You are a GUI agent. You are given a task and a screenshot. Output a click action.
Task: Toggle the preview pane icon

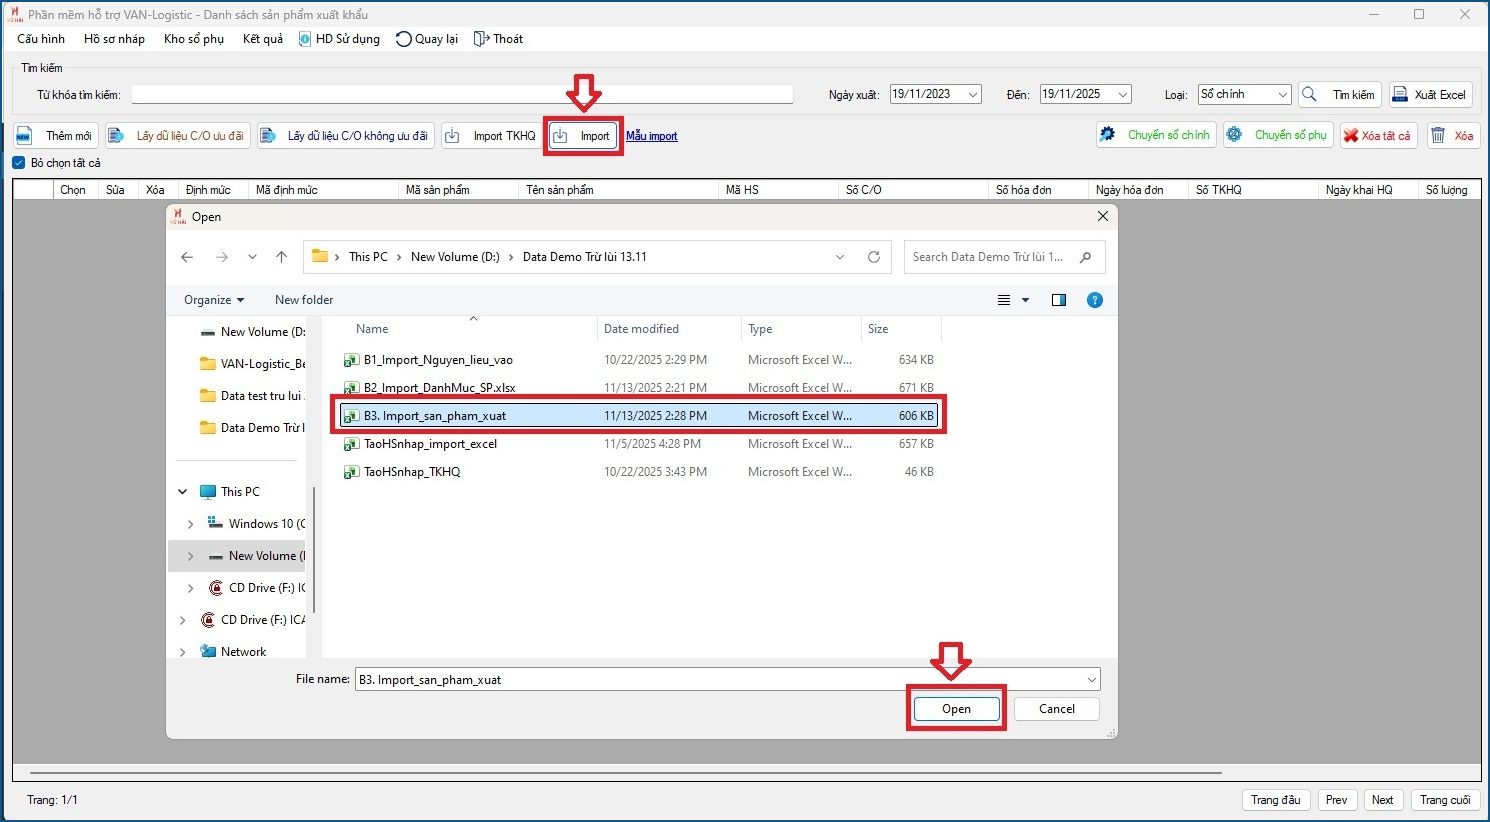coord(1059,300)
